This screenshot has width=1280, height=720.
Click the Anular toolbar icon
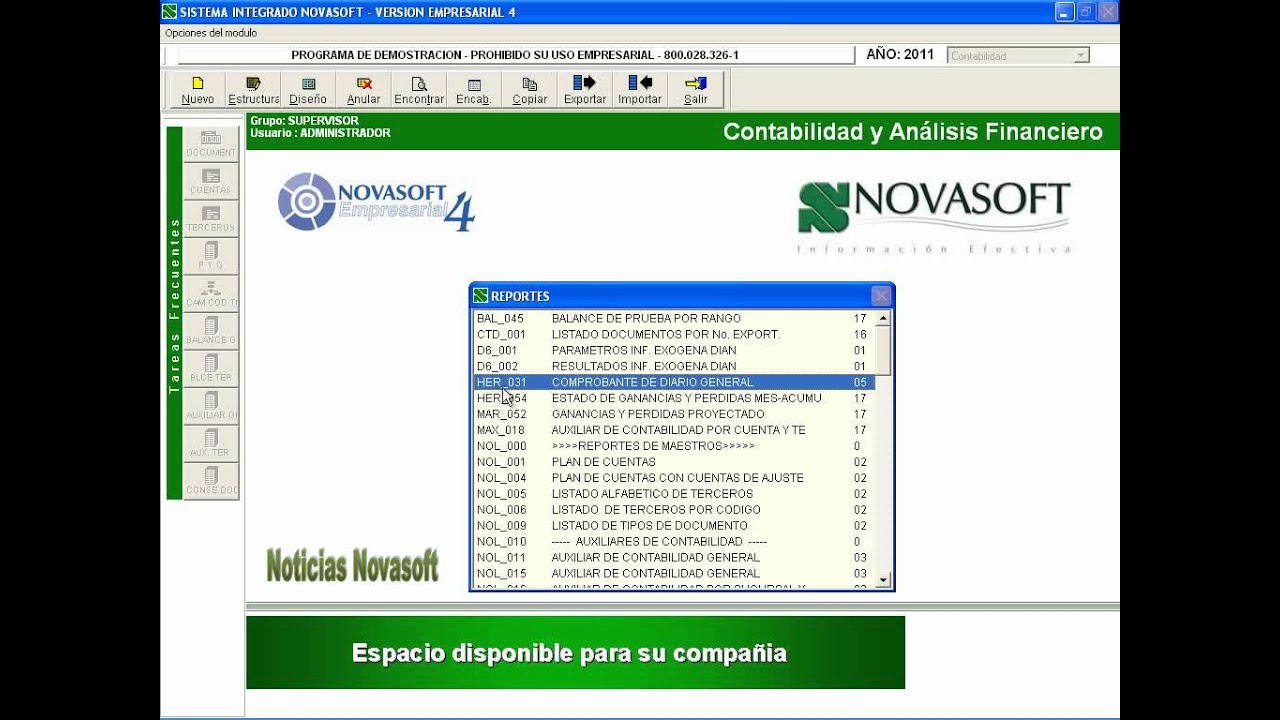[363, 90]
